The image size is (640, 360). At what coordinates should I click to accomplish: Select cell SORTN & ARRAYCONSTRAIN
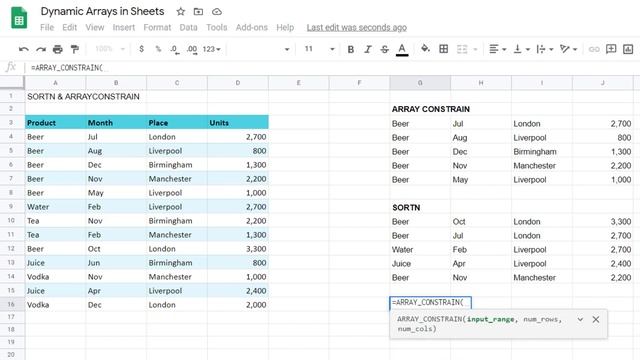pyautogui.click(x=84, y=96)
